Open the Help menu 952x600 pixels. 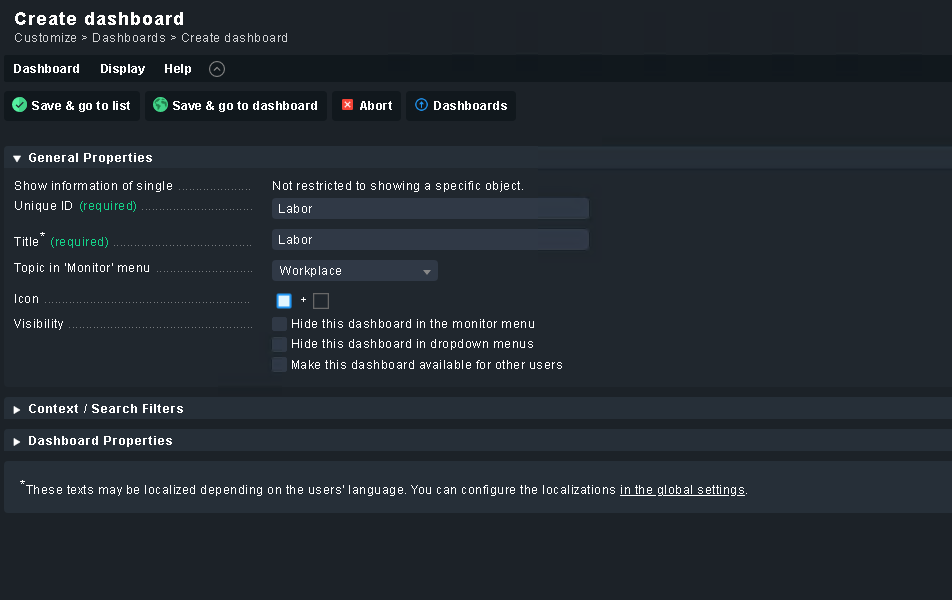(177, 69)
